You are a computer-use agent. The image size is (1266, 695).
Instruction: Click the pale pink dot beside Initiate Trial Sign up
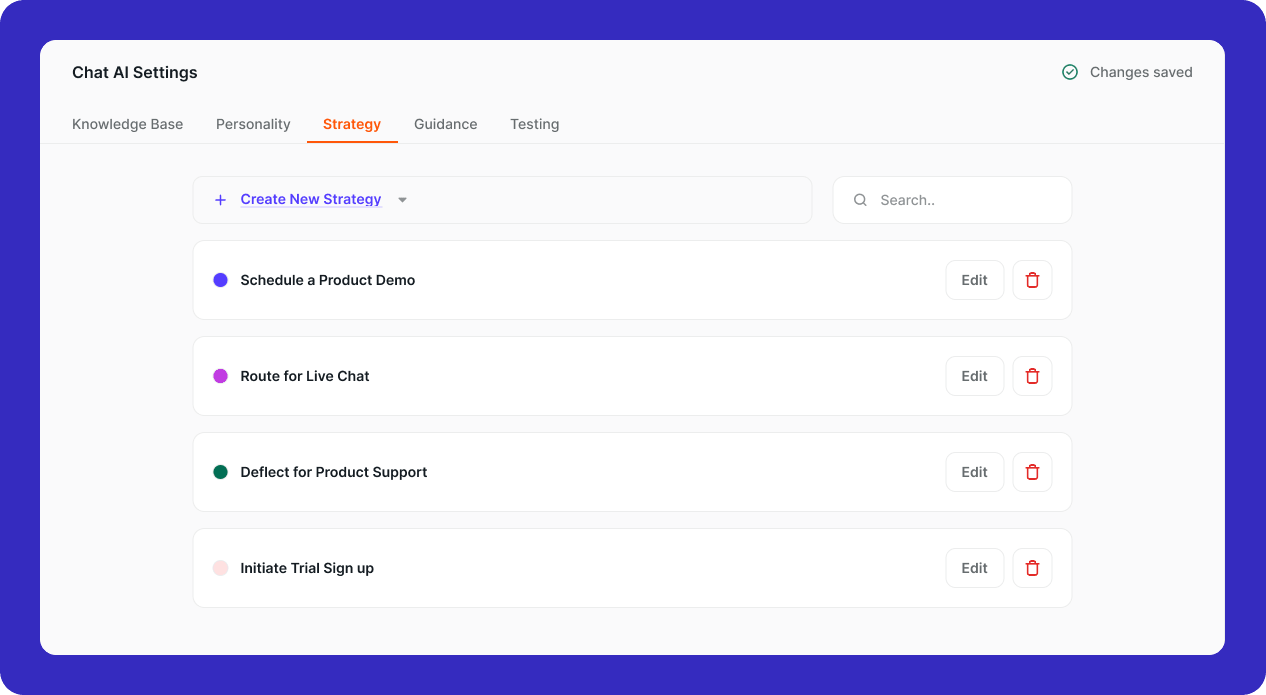pyautogui.click(x=220, y=568)
